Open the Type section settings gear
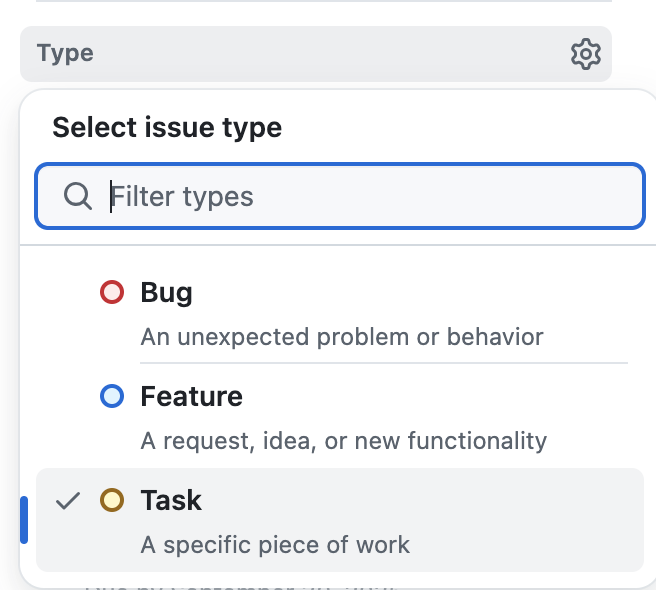The image size is (656, 590). click(585, 54)
